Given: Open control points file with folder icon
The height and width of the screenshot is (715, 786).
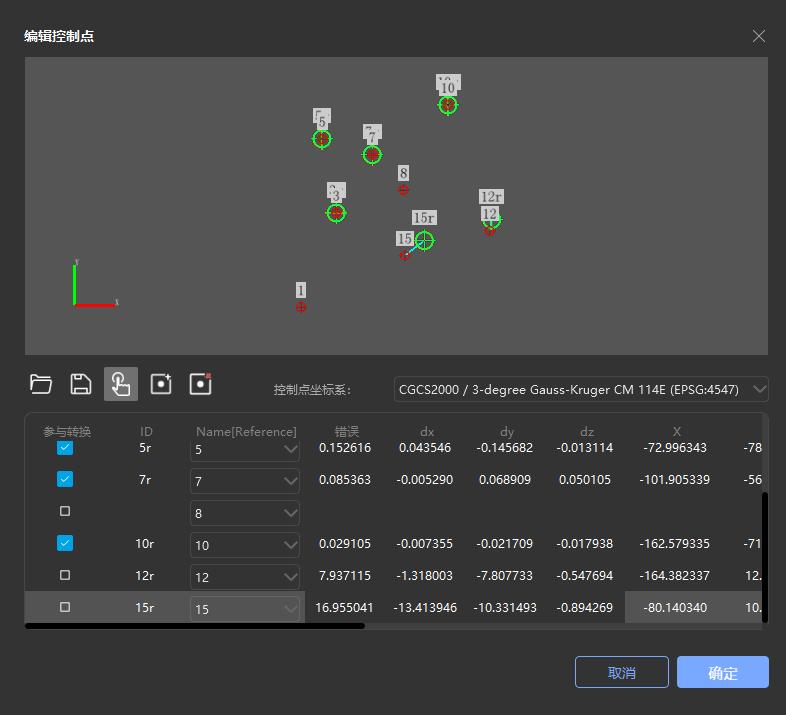Looking at the screenshot, I should coord(41,384).
